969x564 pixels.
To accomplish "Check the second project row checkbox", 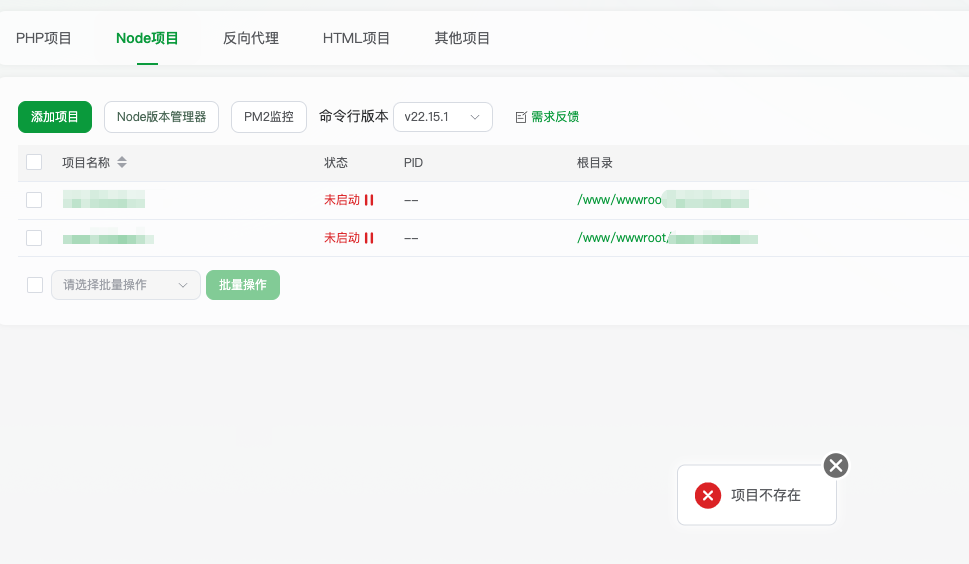I will 34,238.
